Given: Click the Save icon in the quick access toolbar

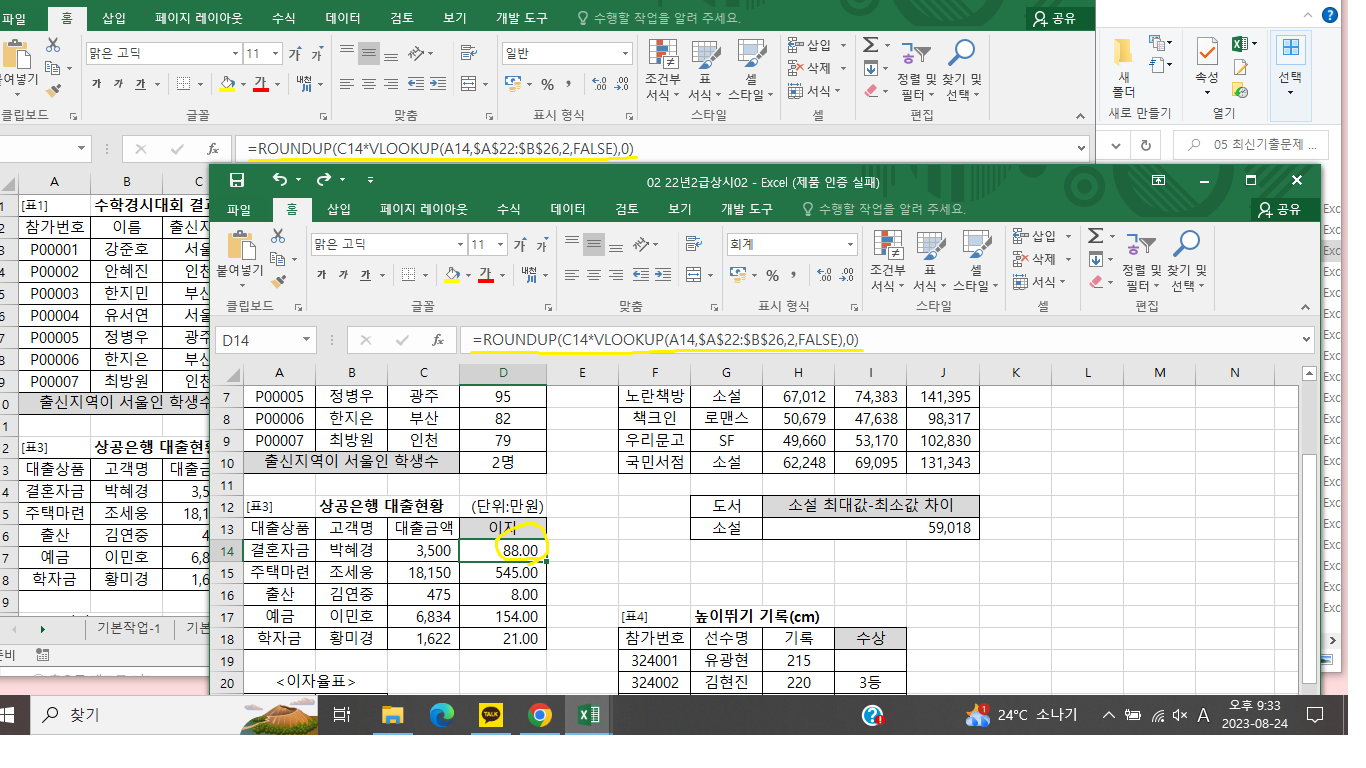Looking at the screenshot, I should point(237,181).
